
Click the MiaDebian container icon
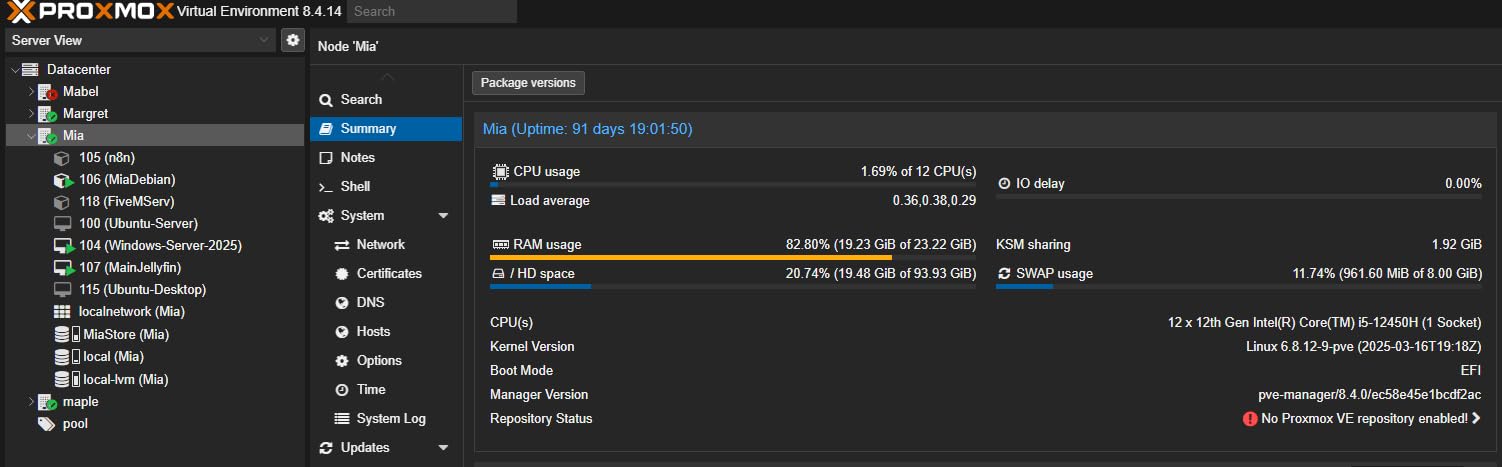coord(63,180)
